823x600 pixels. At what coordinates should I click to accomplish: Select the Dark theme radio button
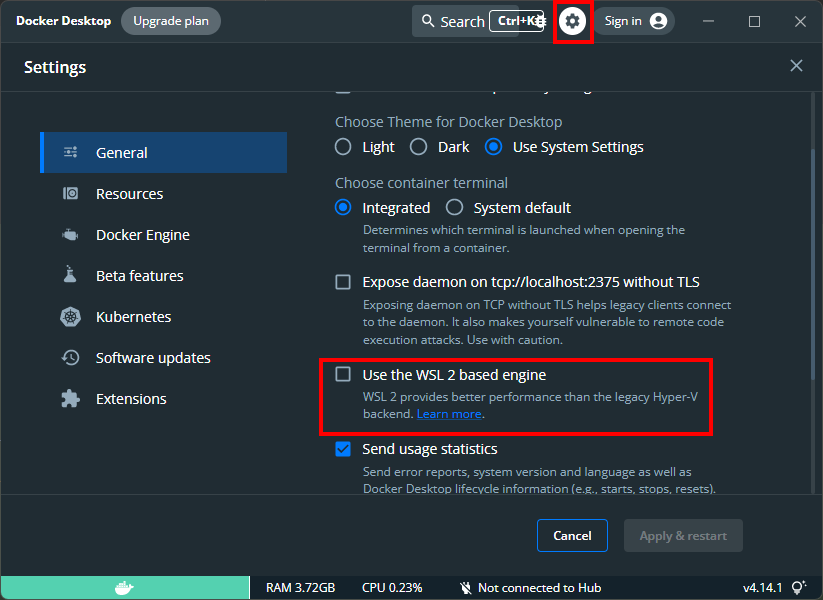click(x=418, y=147)
